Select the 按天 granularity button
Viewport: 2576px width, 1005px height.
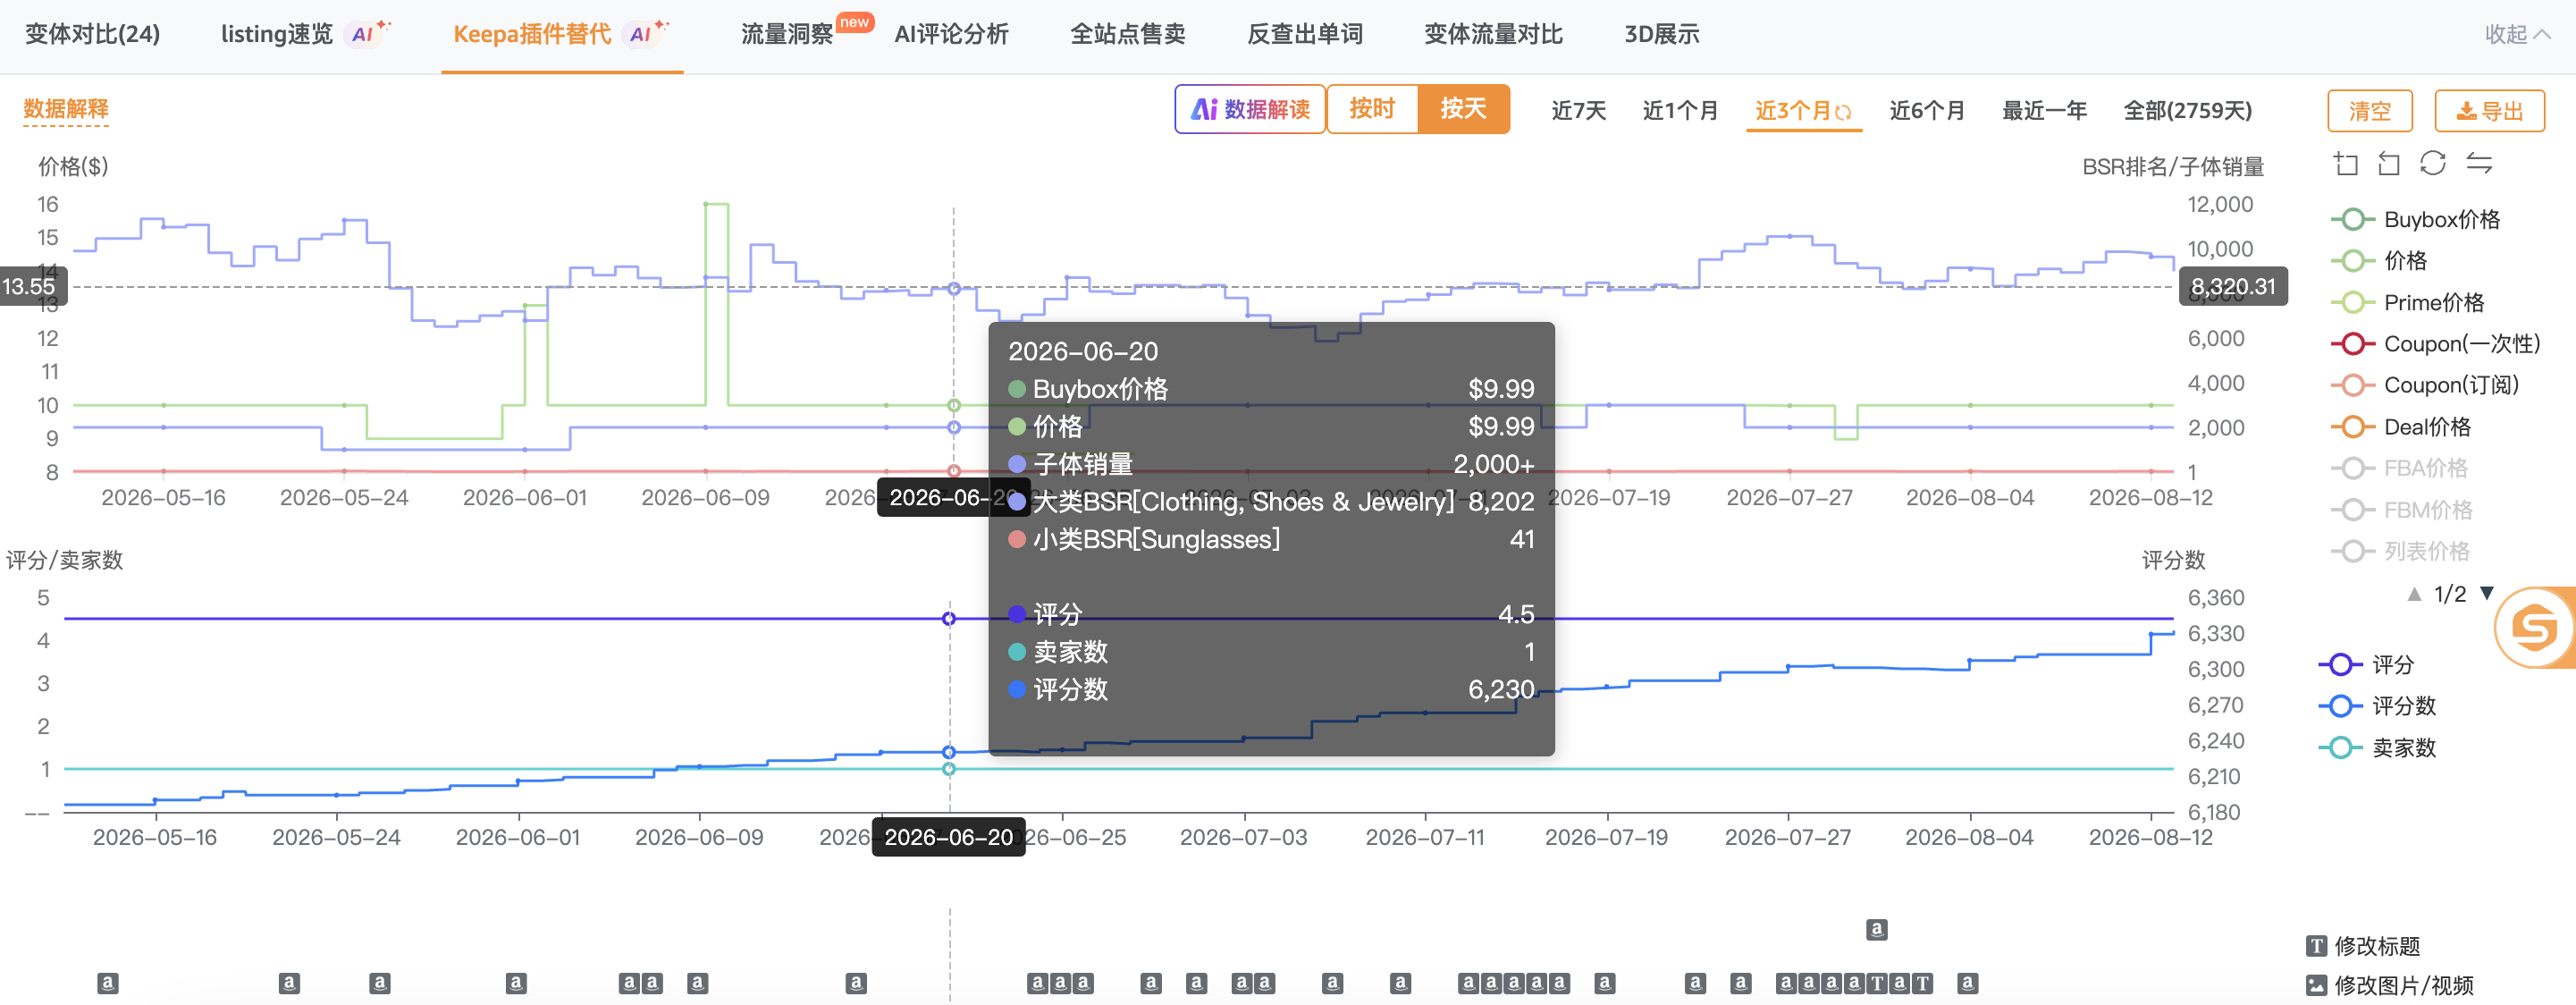click(x=1464, y=109)
